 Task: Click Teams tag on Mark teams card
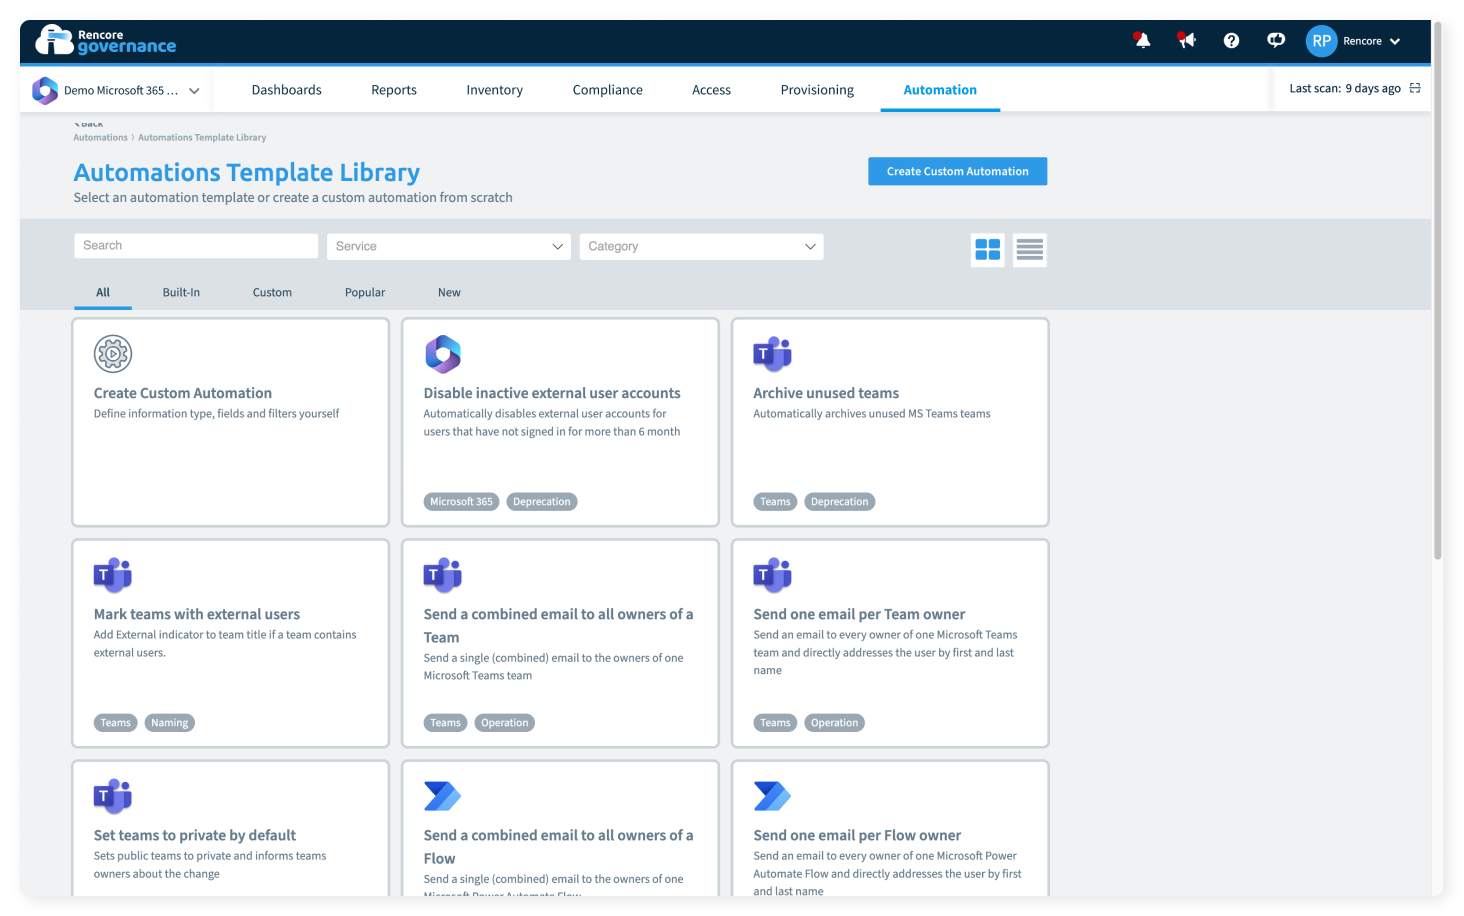tap(116, 723)
